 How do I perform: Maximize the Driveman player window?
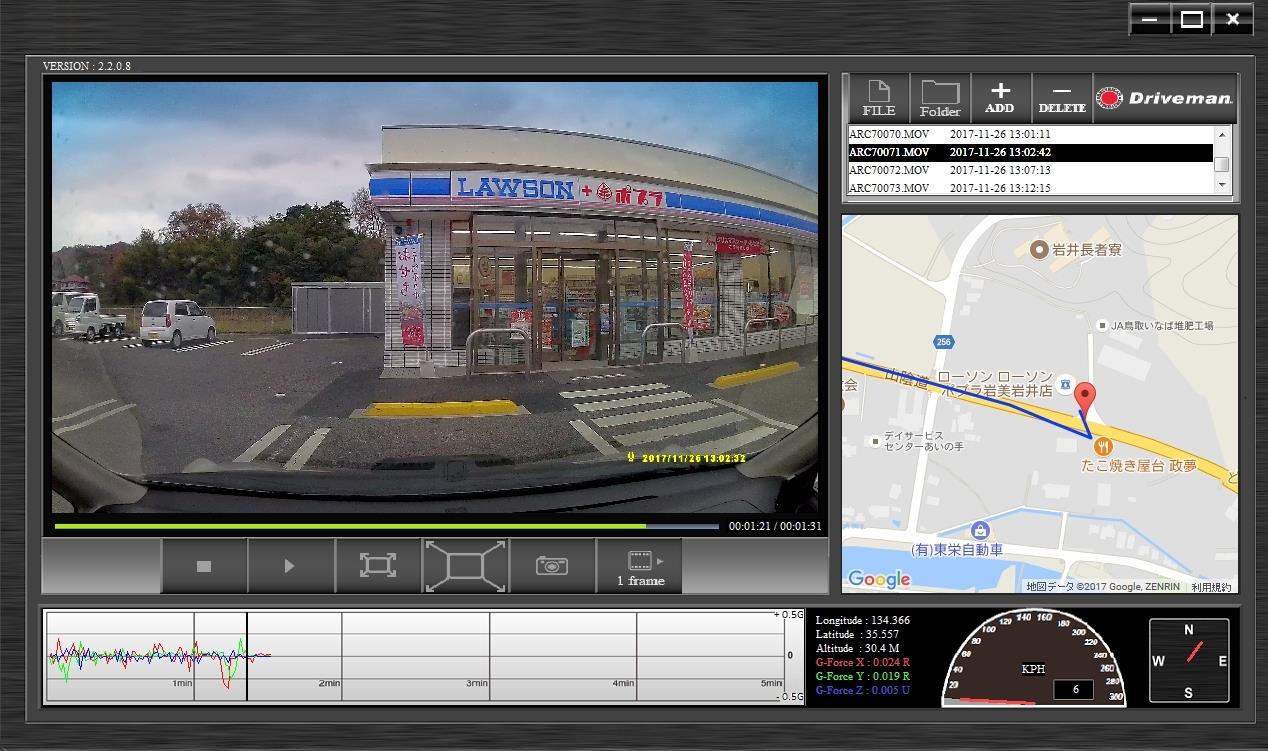(1191, 19)
